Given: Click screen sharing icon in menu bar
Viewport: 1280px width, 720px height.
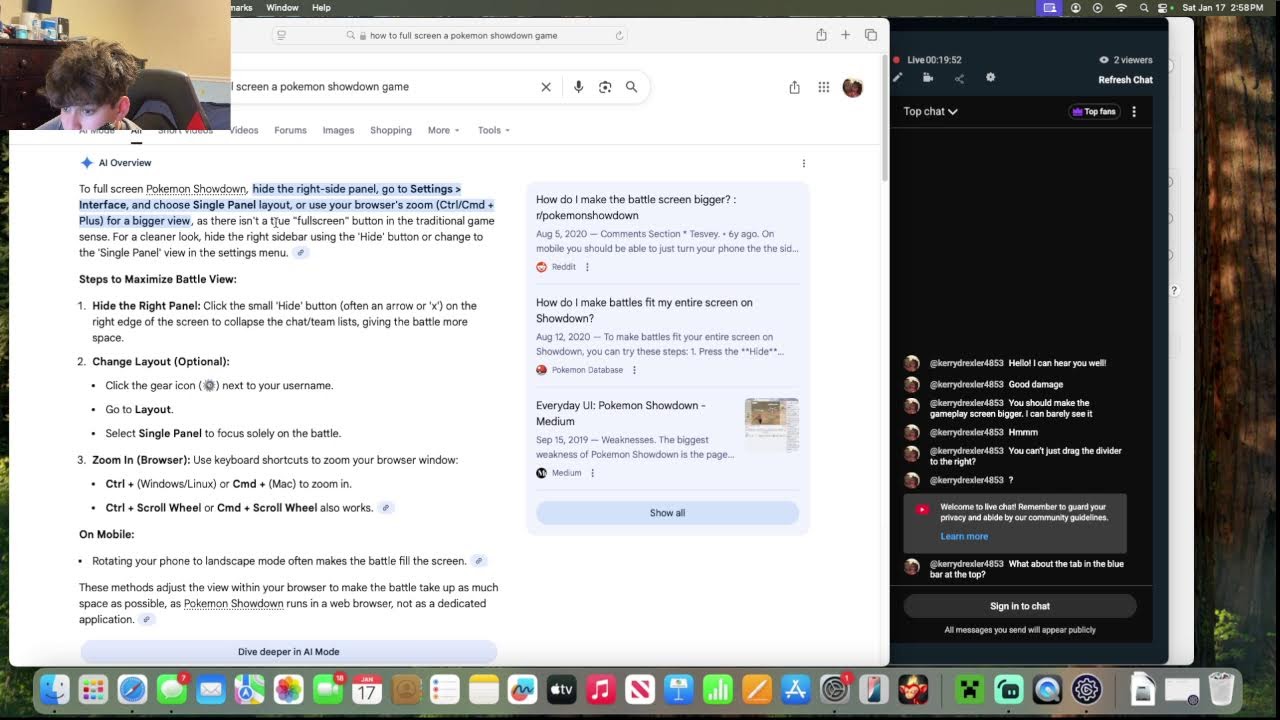Looking at the screenshot, I should point(1049,7).
